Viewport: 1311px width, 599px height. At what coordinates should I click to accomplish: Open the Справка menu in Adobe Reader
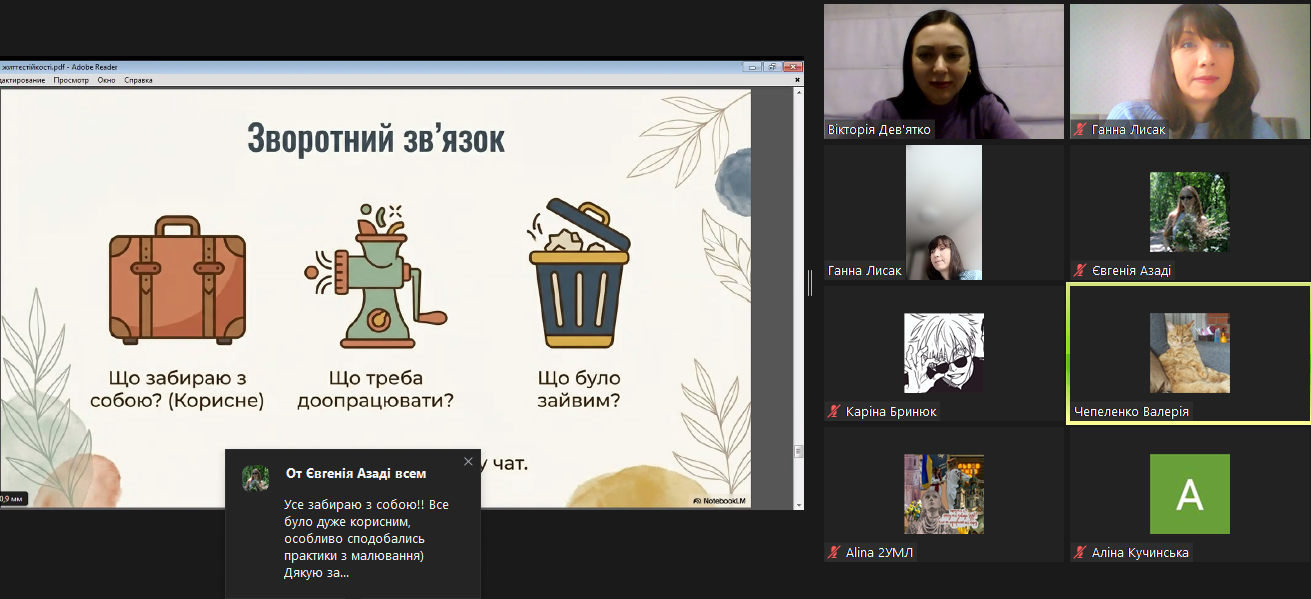click(138, 80)
